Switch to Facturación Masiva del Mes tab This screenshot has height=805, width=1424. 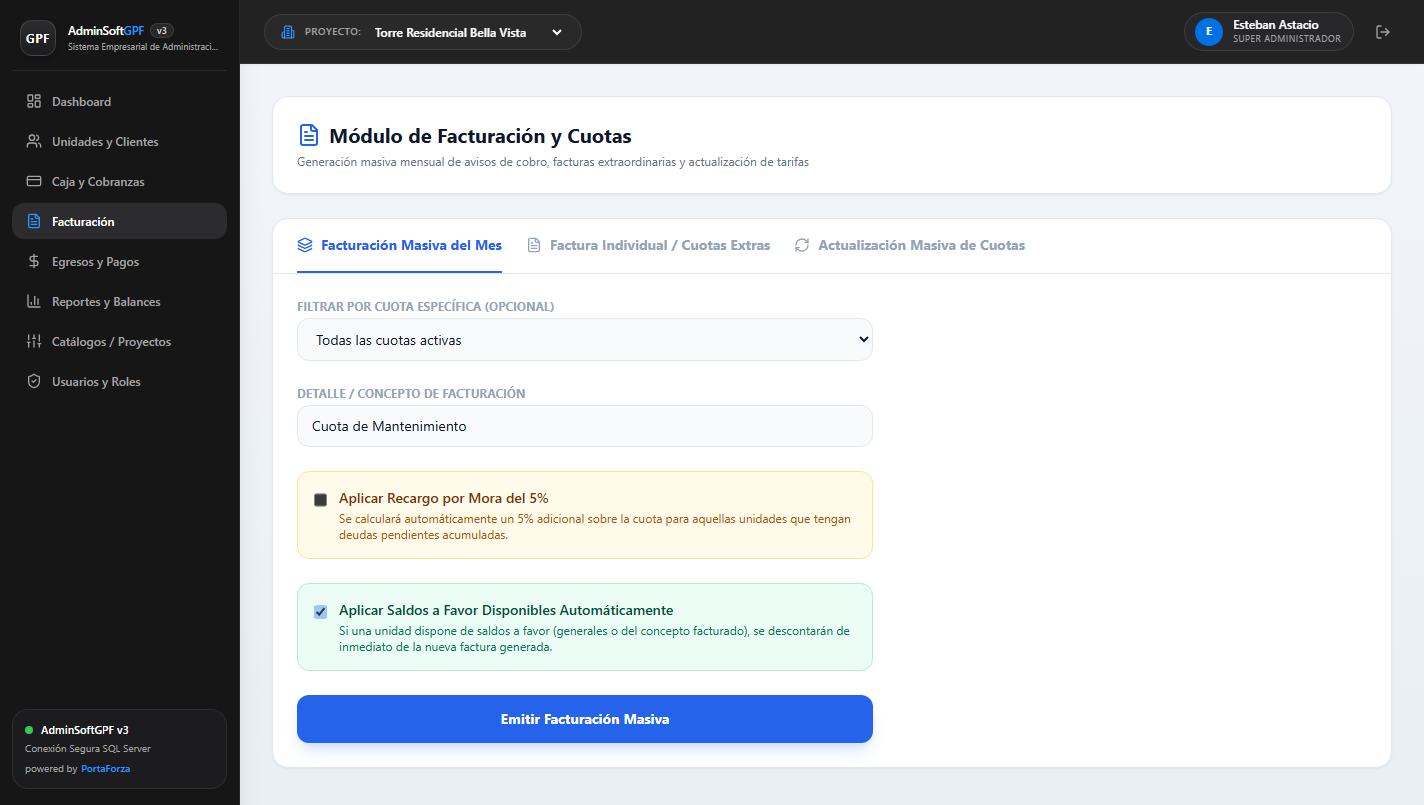[x=399, y=245]
